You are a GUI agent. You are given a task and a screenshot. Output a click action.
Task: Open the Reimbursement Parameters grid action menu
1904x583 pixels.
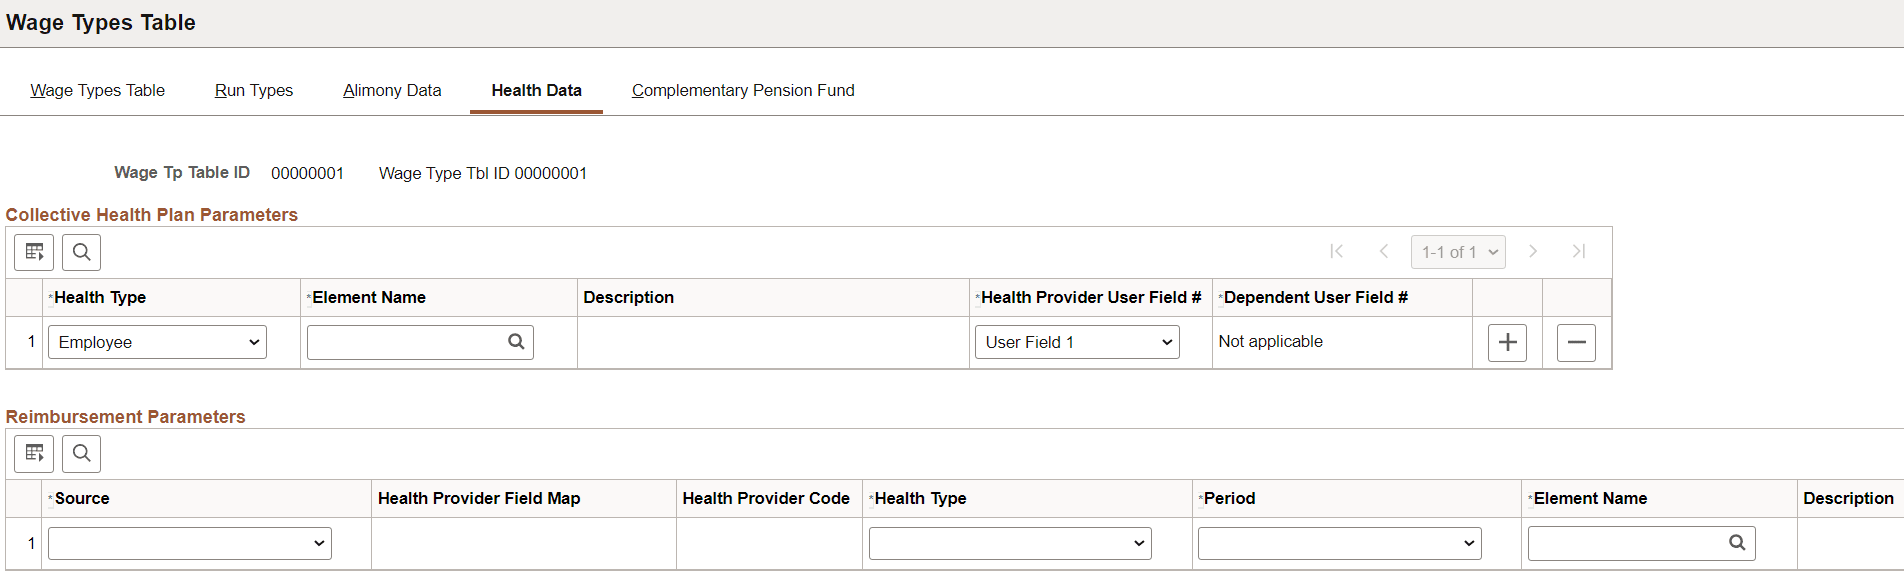point(33,453)
